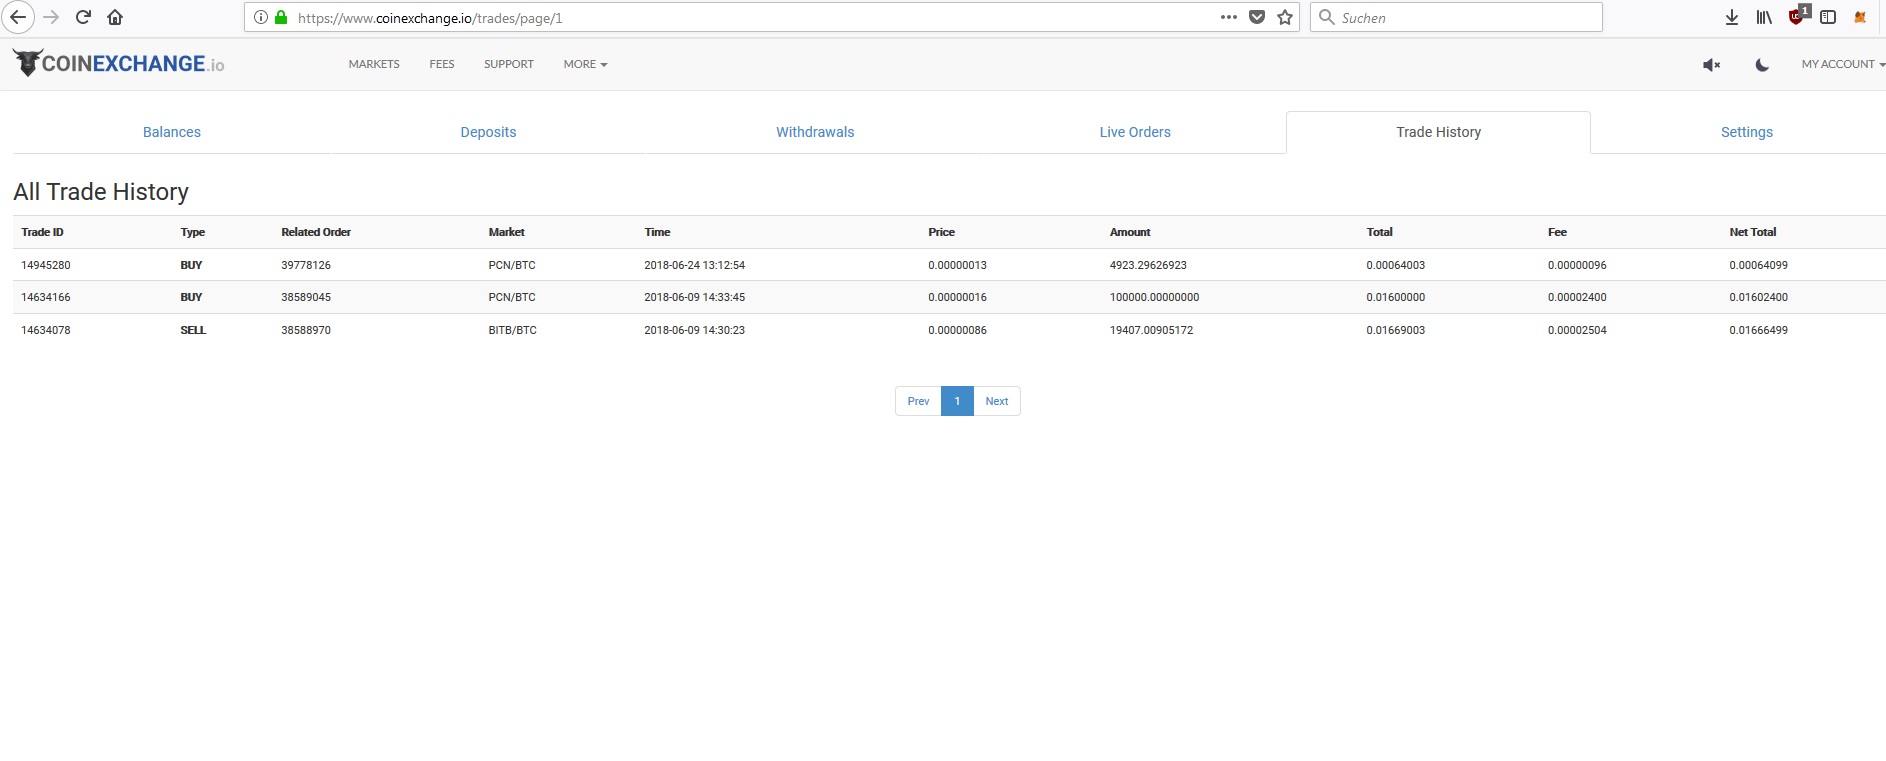Open the SUPPORT navigation item
Screen dimensions: 1886x761
[509, 64]
